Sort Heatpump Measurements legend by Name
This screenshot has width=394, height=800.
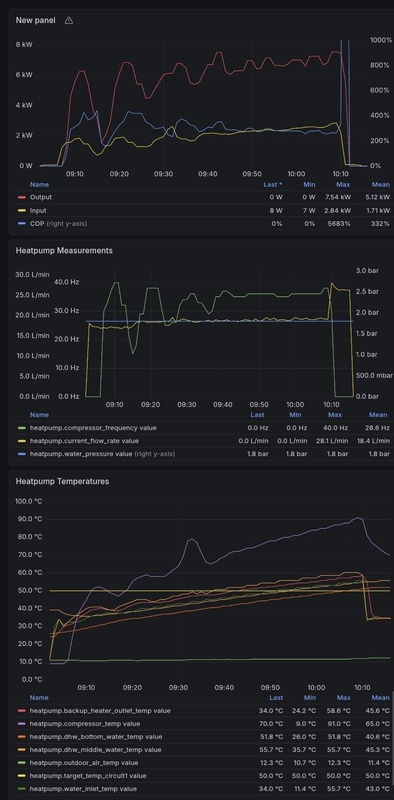coord(39,415)
